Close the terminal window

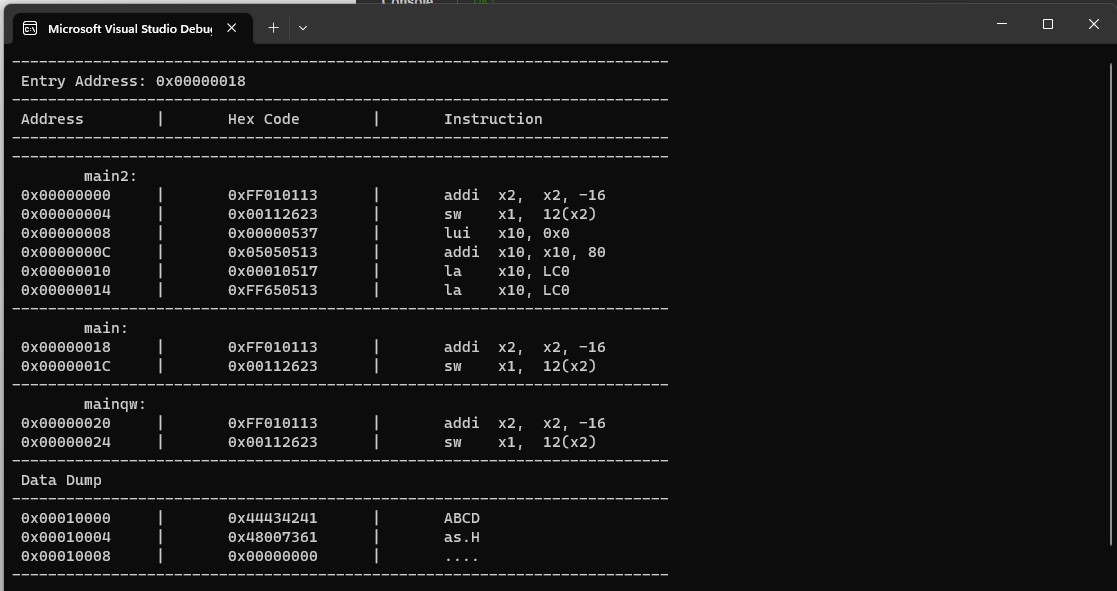point(1093,24)
